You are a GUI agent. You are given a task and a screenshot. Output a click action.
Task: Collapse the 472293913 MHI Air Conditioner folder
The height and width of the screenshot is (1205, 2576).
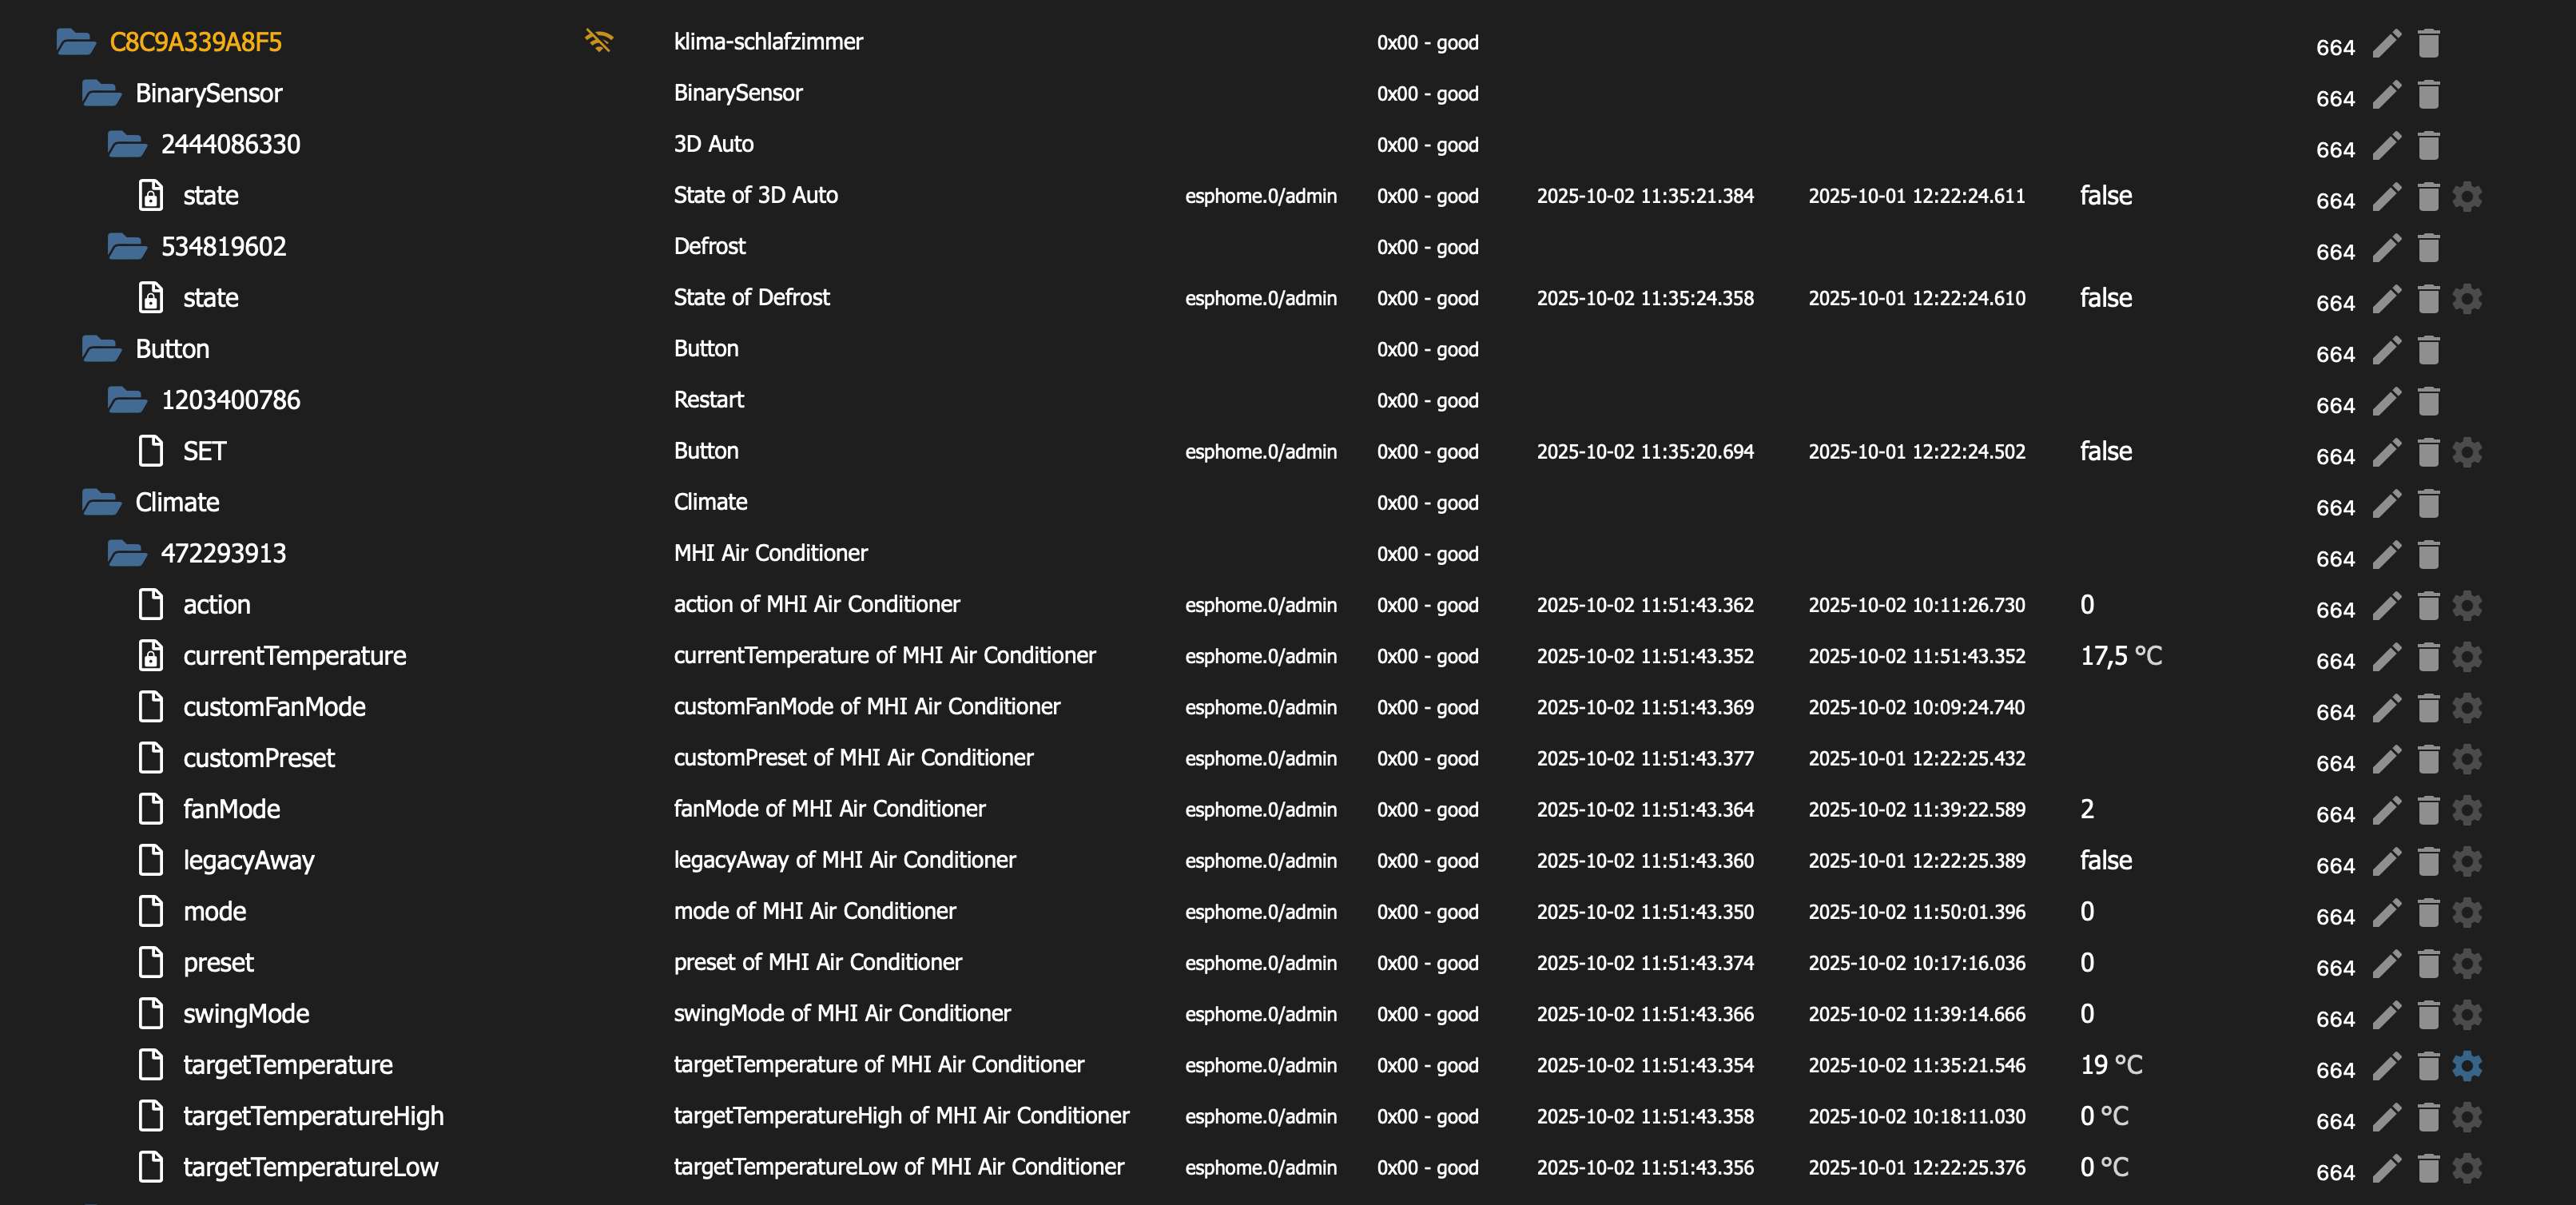coord(127,553)
